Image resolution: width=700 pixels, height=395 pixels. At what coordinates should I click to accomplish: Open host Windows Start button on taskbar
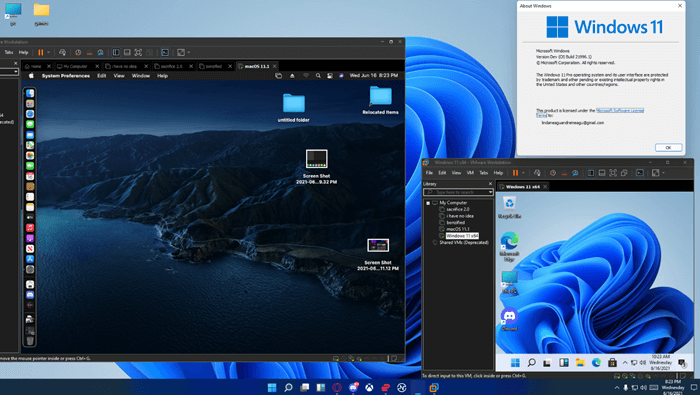pyautogui.click(x=272, y=387)
